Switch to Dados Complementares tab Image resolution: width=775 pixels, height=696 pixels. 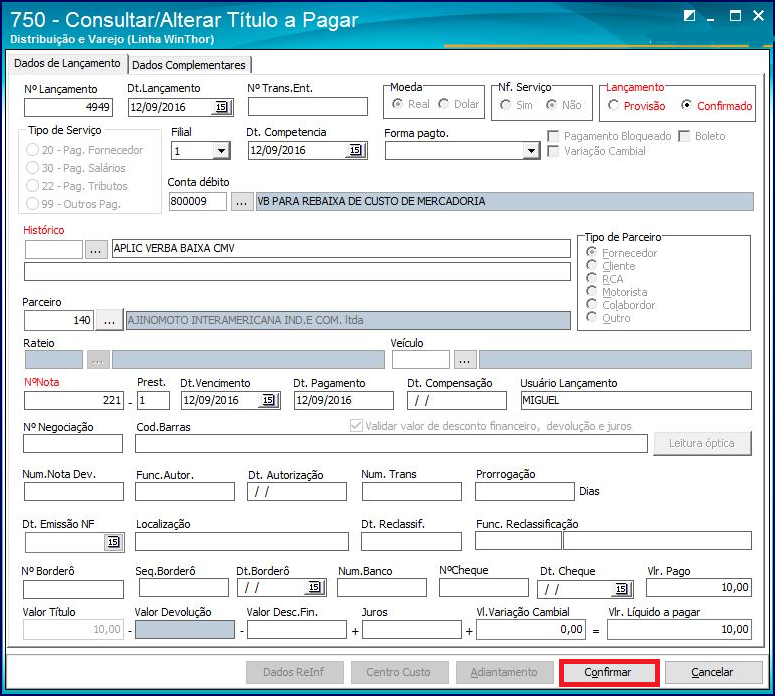coord(189,65)
